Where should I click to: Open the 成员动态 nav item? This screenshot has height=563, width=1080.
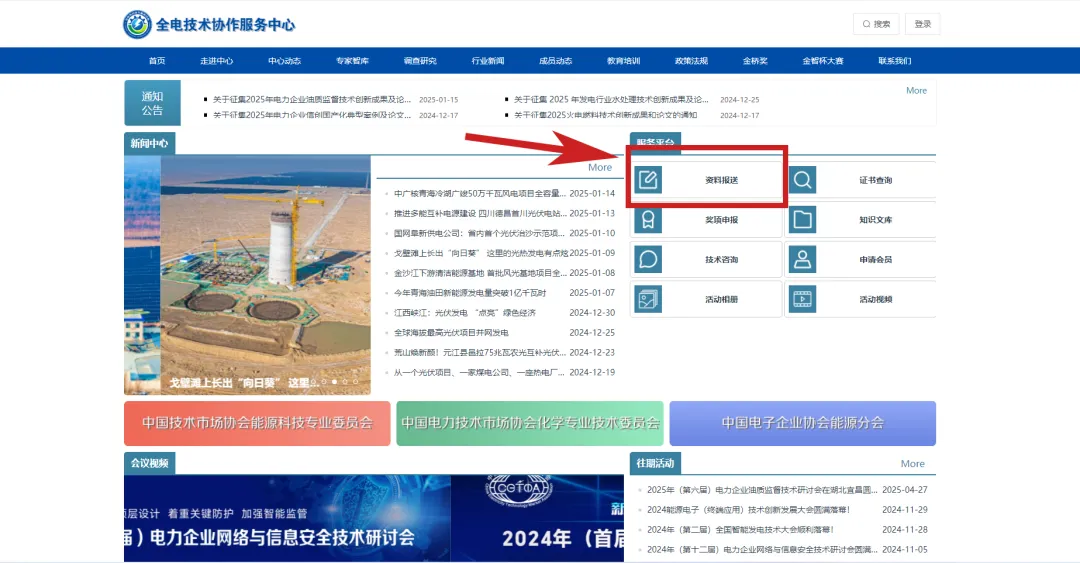pos(555,61)
